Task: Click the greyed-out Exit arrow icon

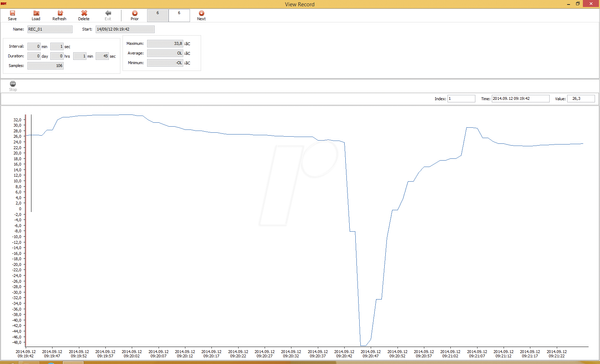Action: (108, 15)
